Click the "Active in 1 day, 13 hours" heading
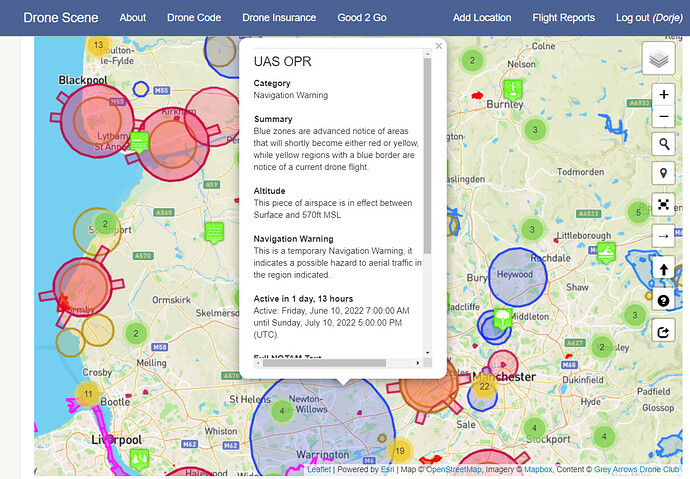This screenshot has height=479, width=690. click(303, 299)
